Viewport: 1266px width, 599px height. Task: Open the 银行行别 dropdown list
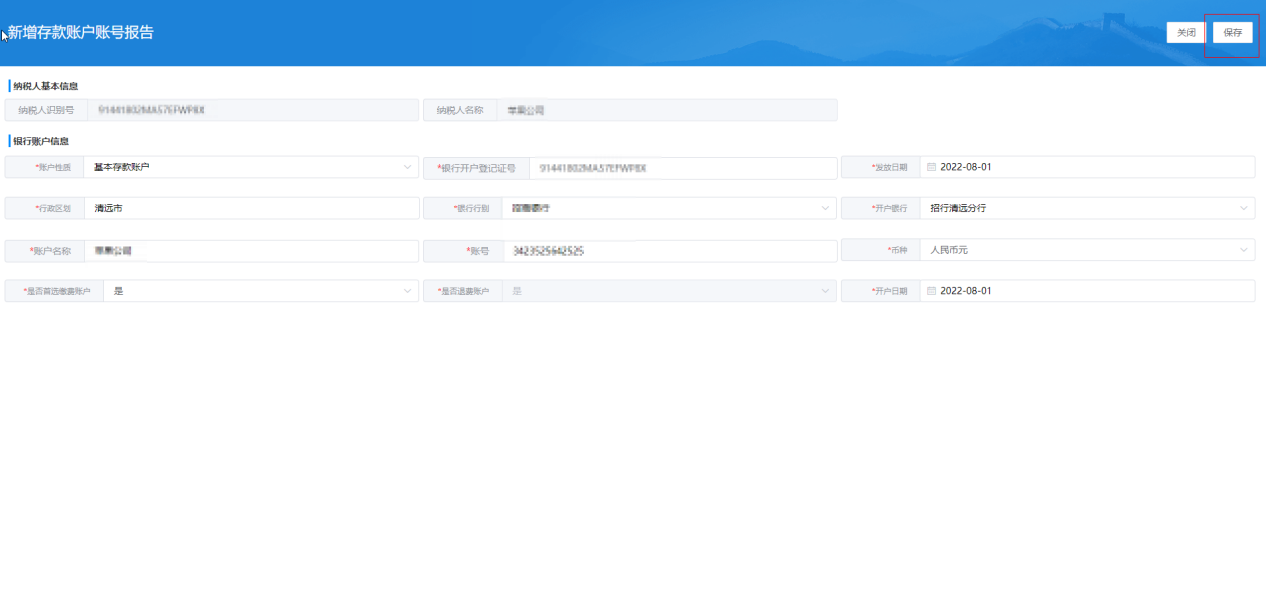825,208
